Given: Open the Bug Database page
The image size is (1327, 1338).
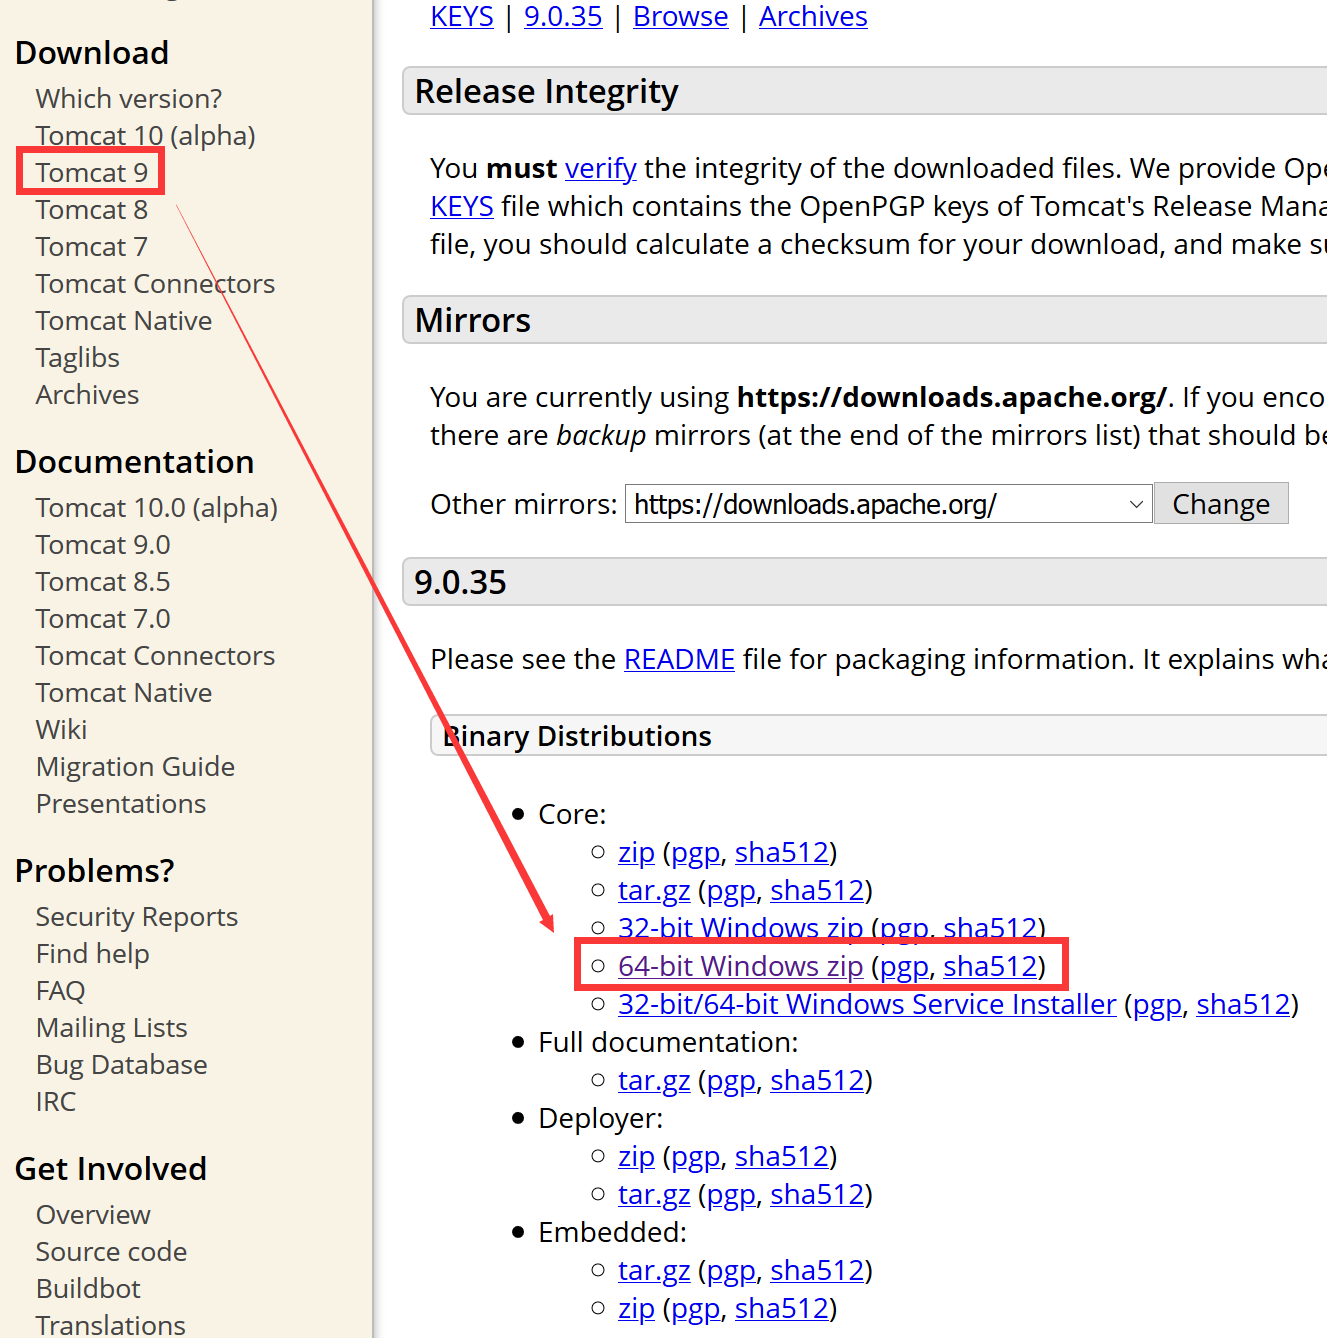Looking at the screenshot, I should click(121, 1064).
